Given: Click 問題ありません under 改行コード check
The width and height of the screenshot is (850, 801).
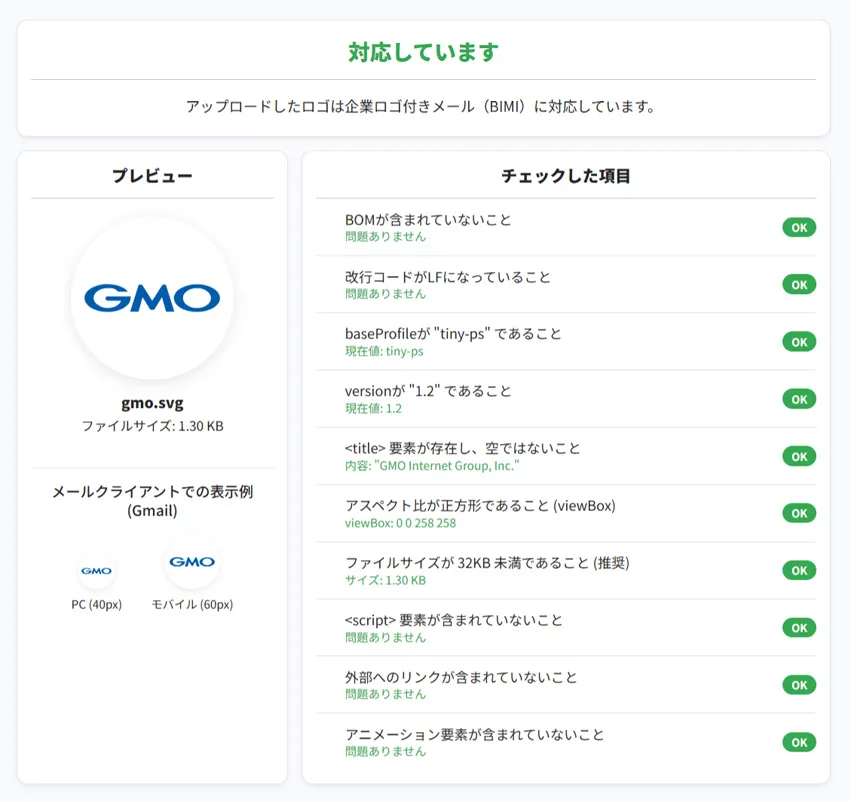Looking at the screenshot, I should click(385, 294).
